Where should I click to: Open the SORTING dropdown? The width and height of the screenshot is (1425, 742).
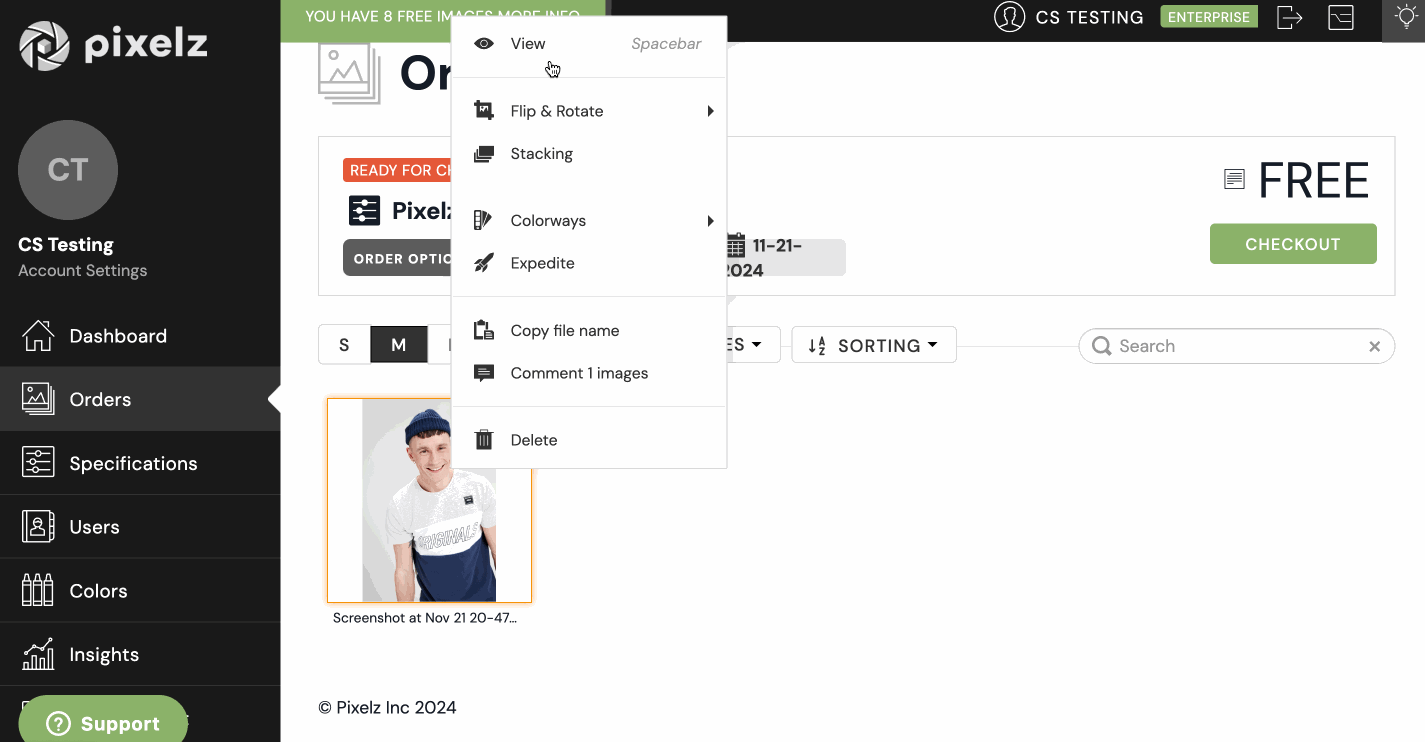873,344
